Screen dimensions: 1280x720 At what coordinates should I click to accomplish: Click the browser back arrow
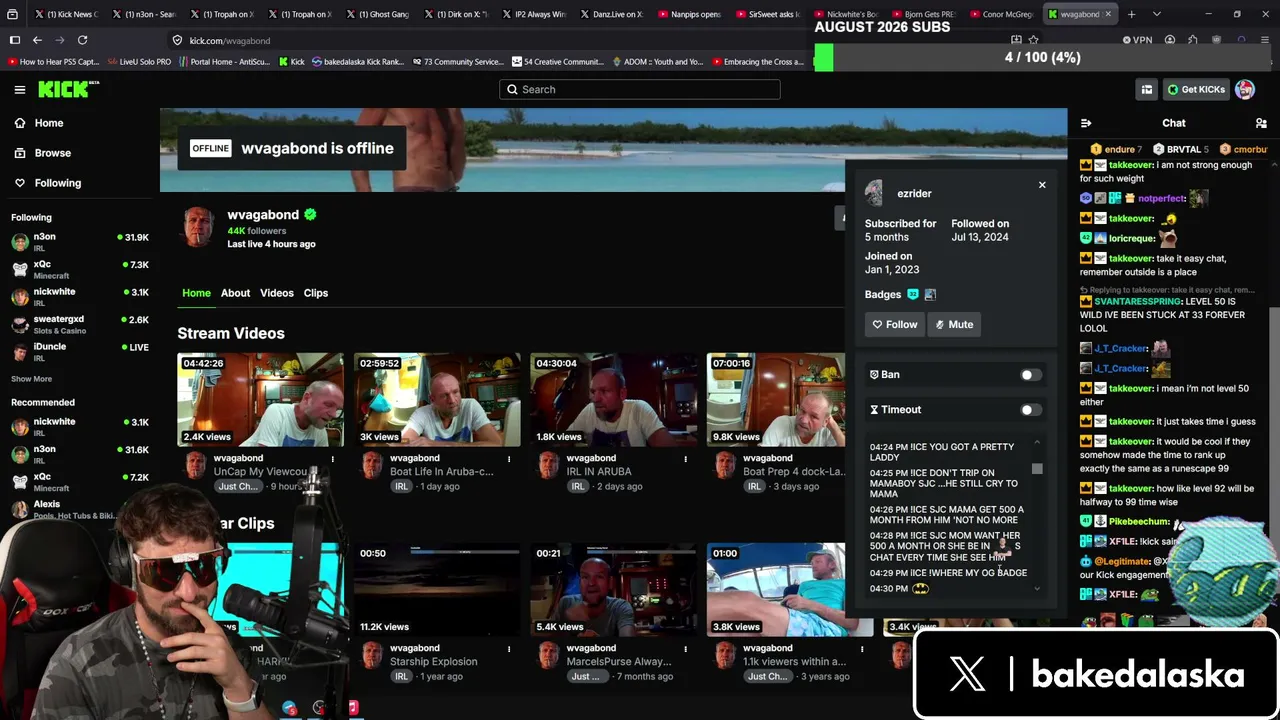(37, 40)
